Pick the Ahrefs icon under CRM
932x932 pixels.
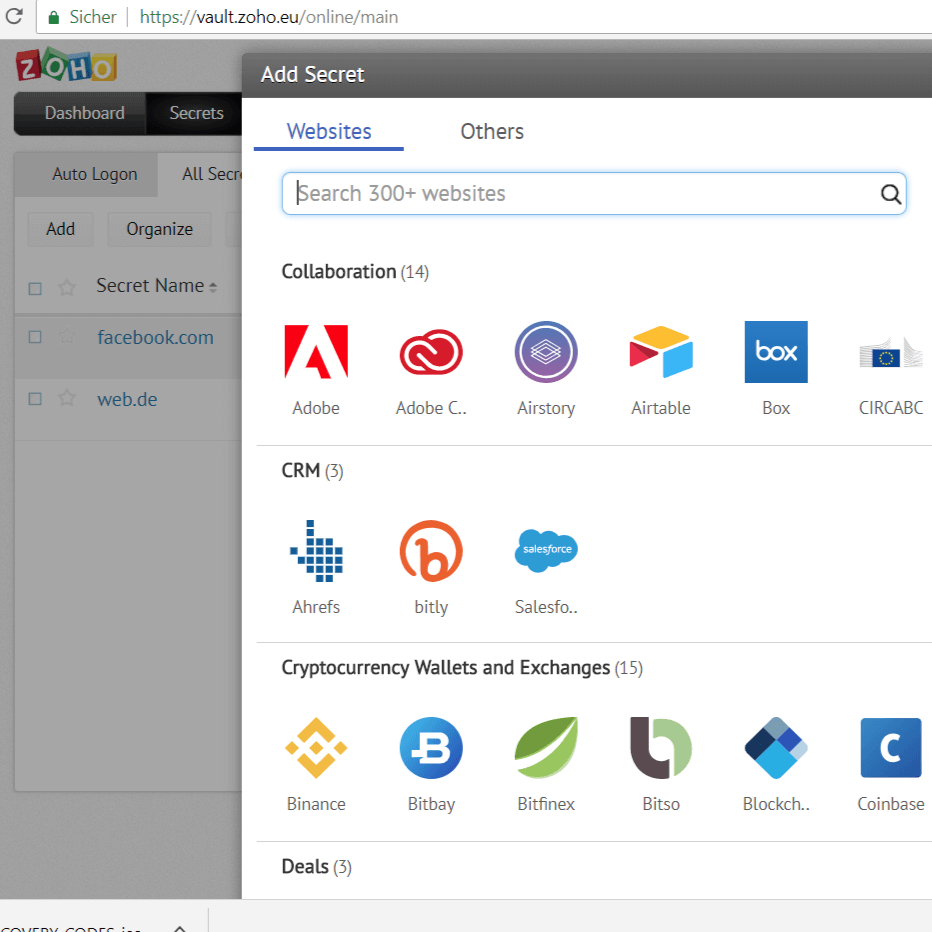316,551
